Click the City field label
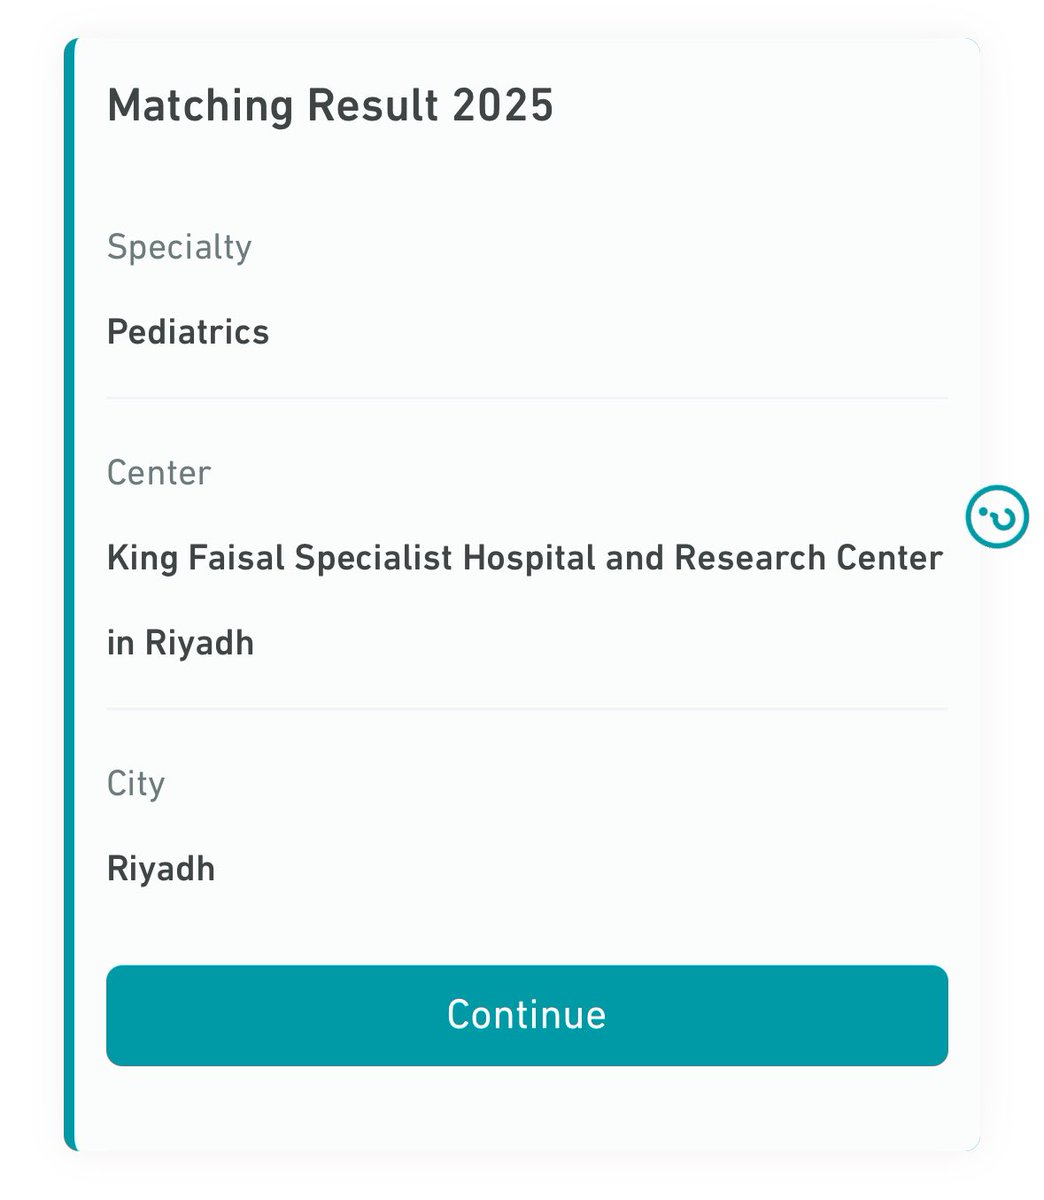The image size is (1044, 1200). [136, 784]
